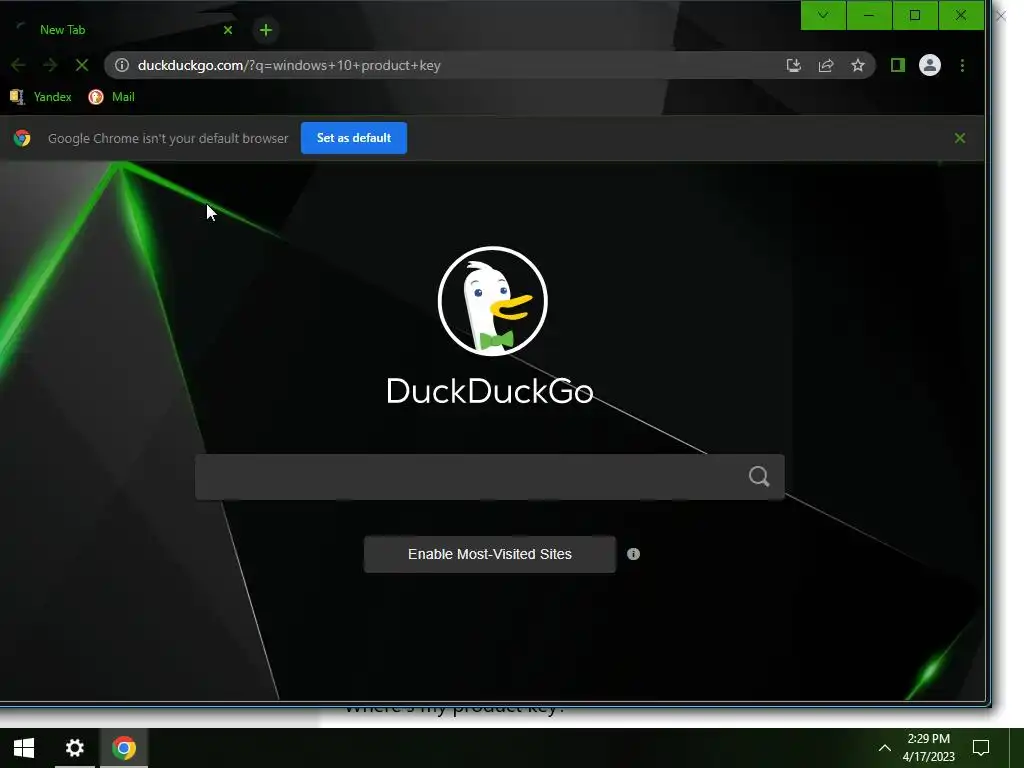Open the notification action center
This screenshot has width=1024, height=768.
(x=981, y=748)
